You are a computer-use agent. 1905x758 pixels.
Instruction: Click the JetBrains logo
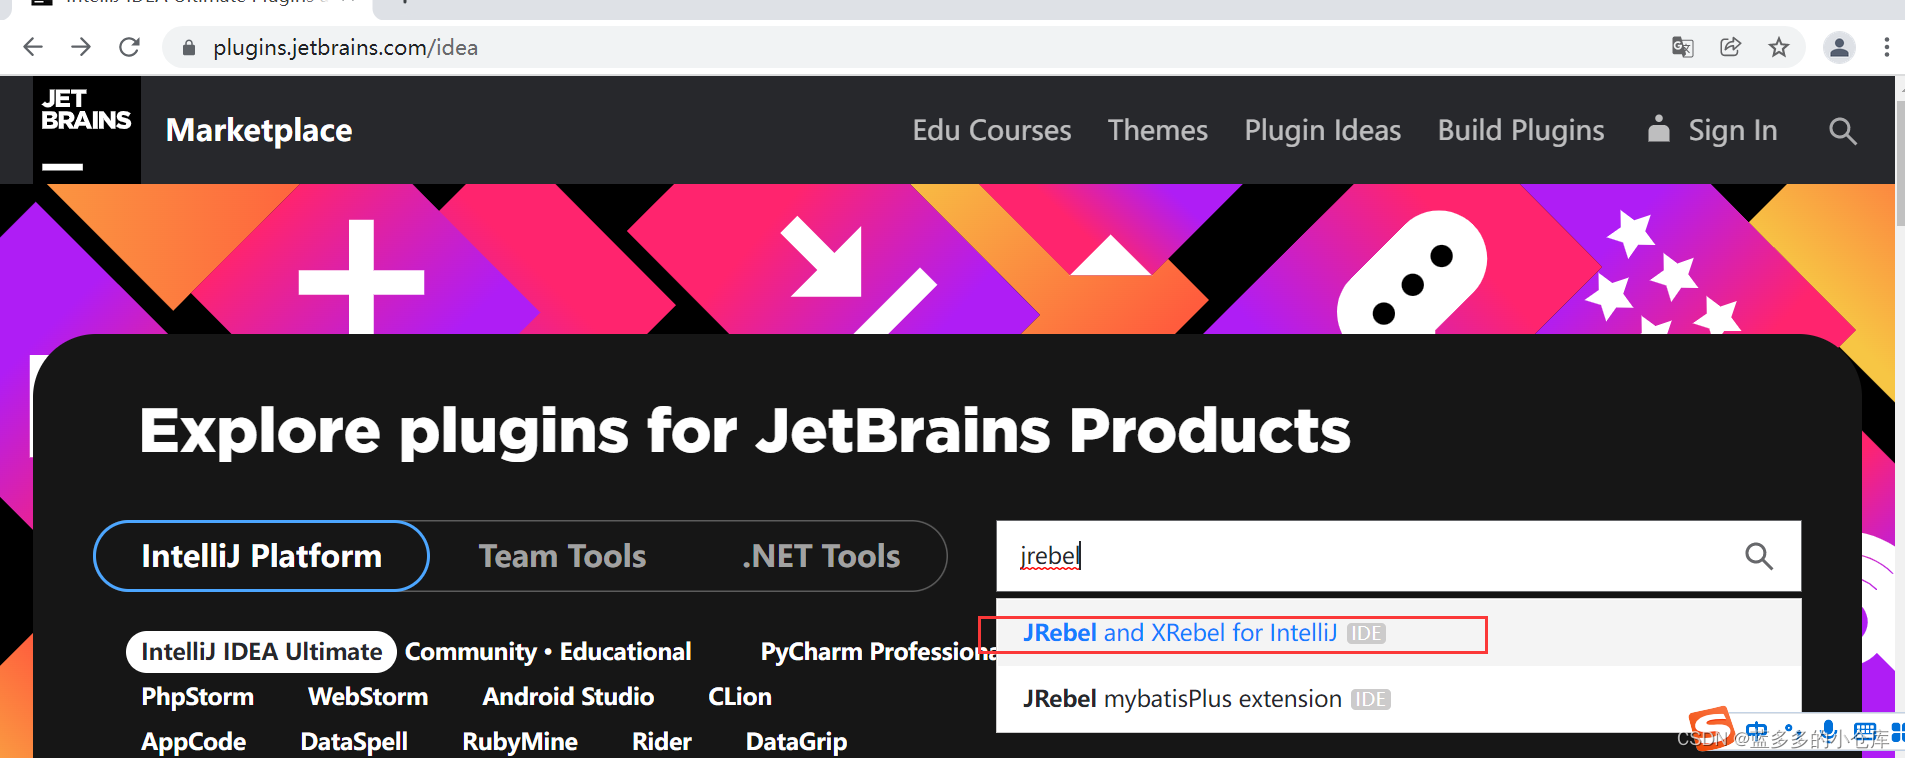click(x=86, y=129)
